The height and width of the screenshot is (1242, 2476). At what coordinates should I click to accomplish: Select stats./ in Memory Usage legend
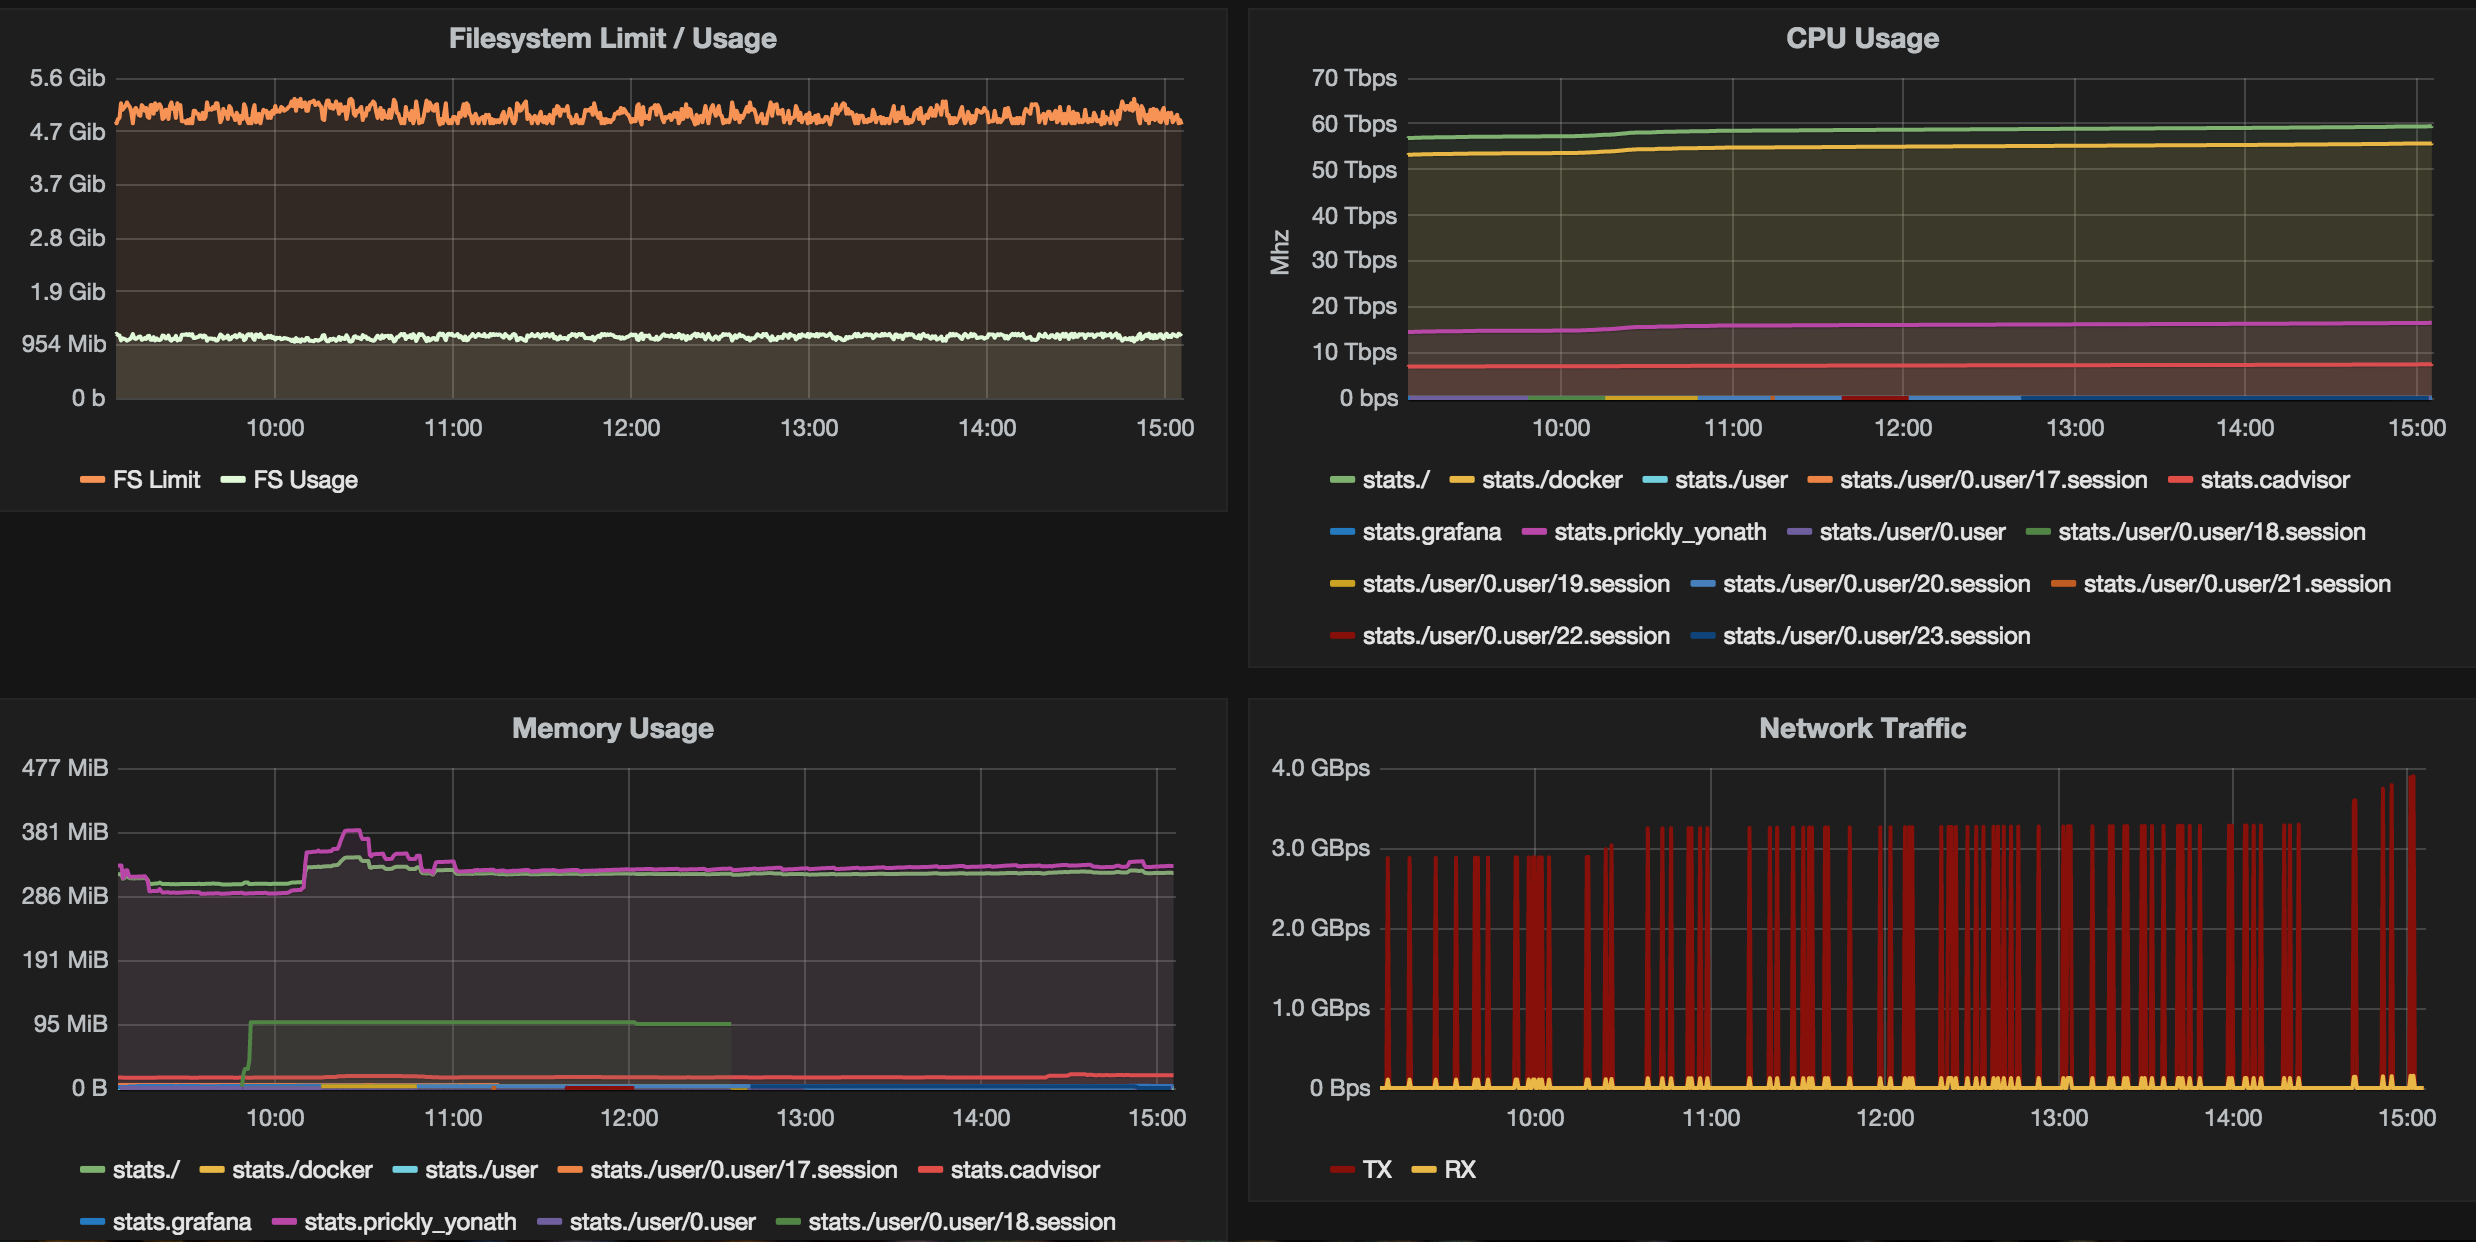pos(146,1170)
